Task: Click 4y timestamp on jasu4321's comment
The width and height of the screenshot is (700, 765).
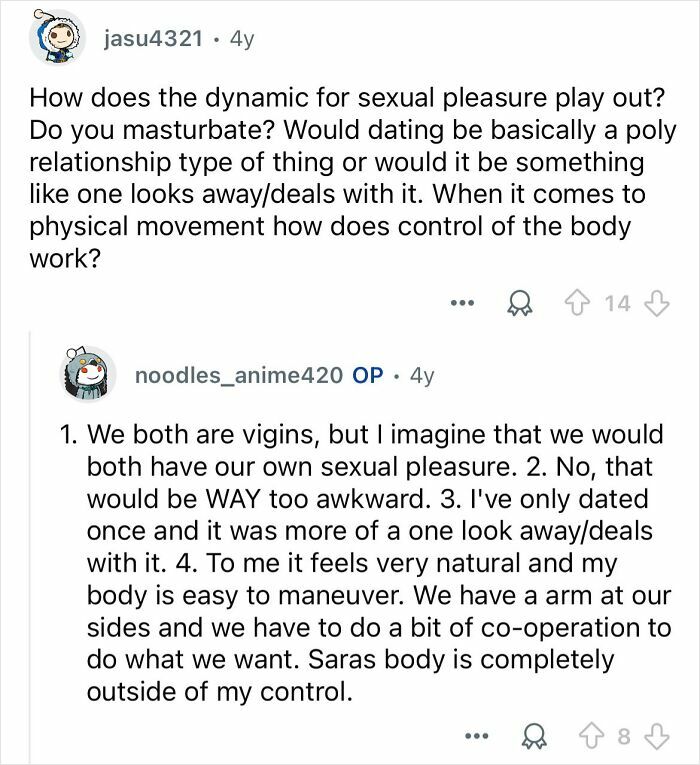Action: (x=242, y=39)
